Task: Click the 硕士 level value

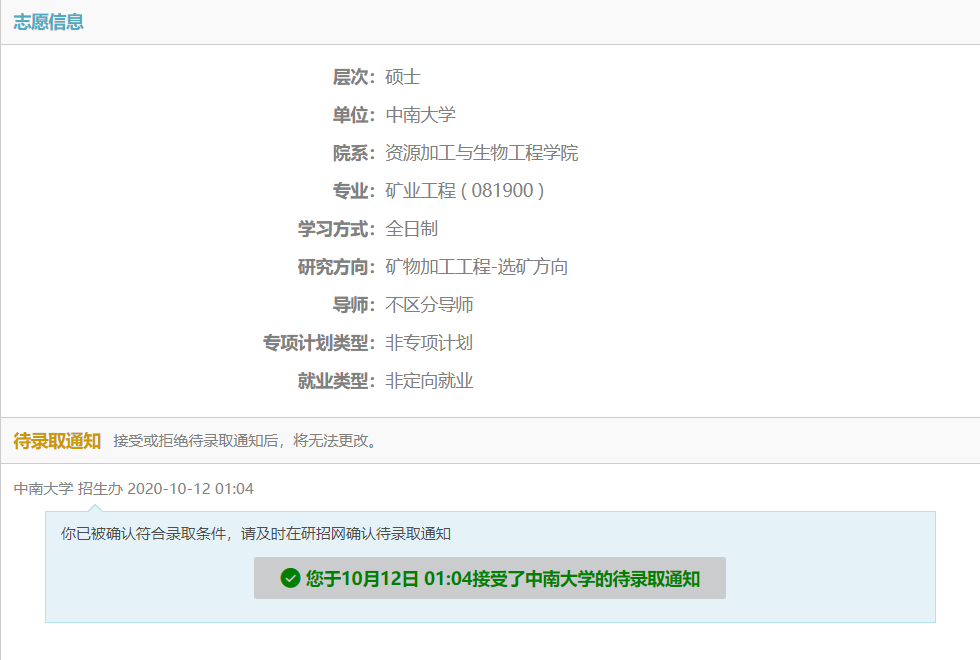Action: pyautogui.click(x=403, y=77)
